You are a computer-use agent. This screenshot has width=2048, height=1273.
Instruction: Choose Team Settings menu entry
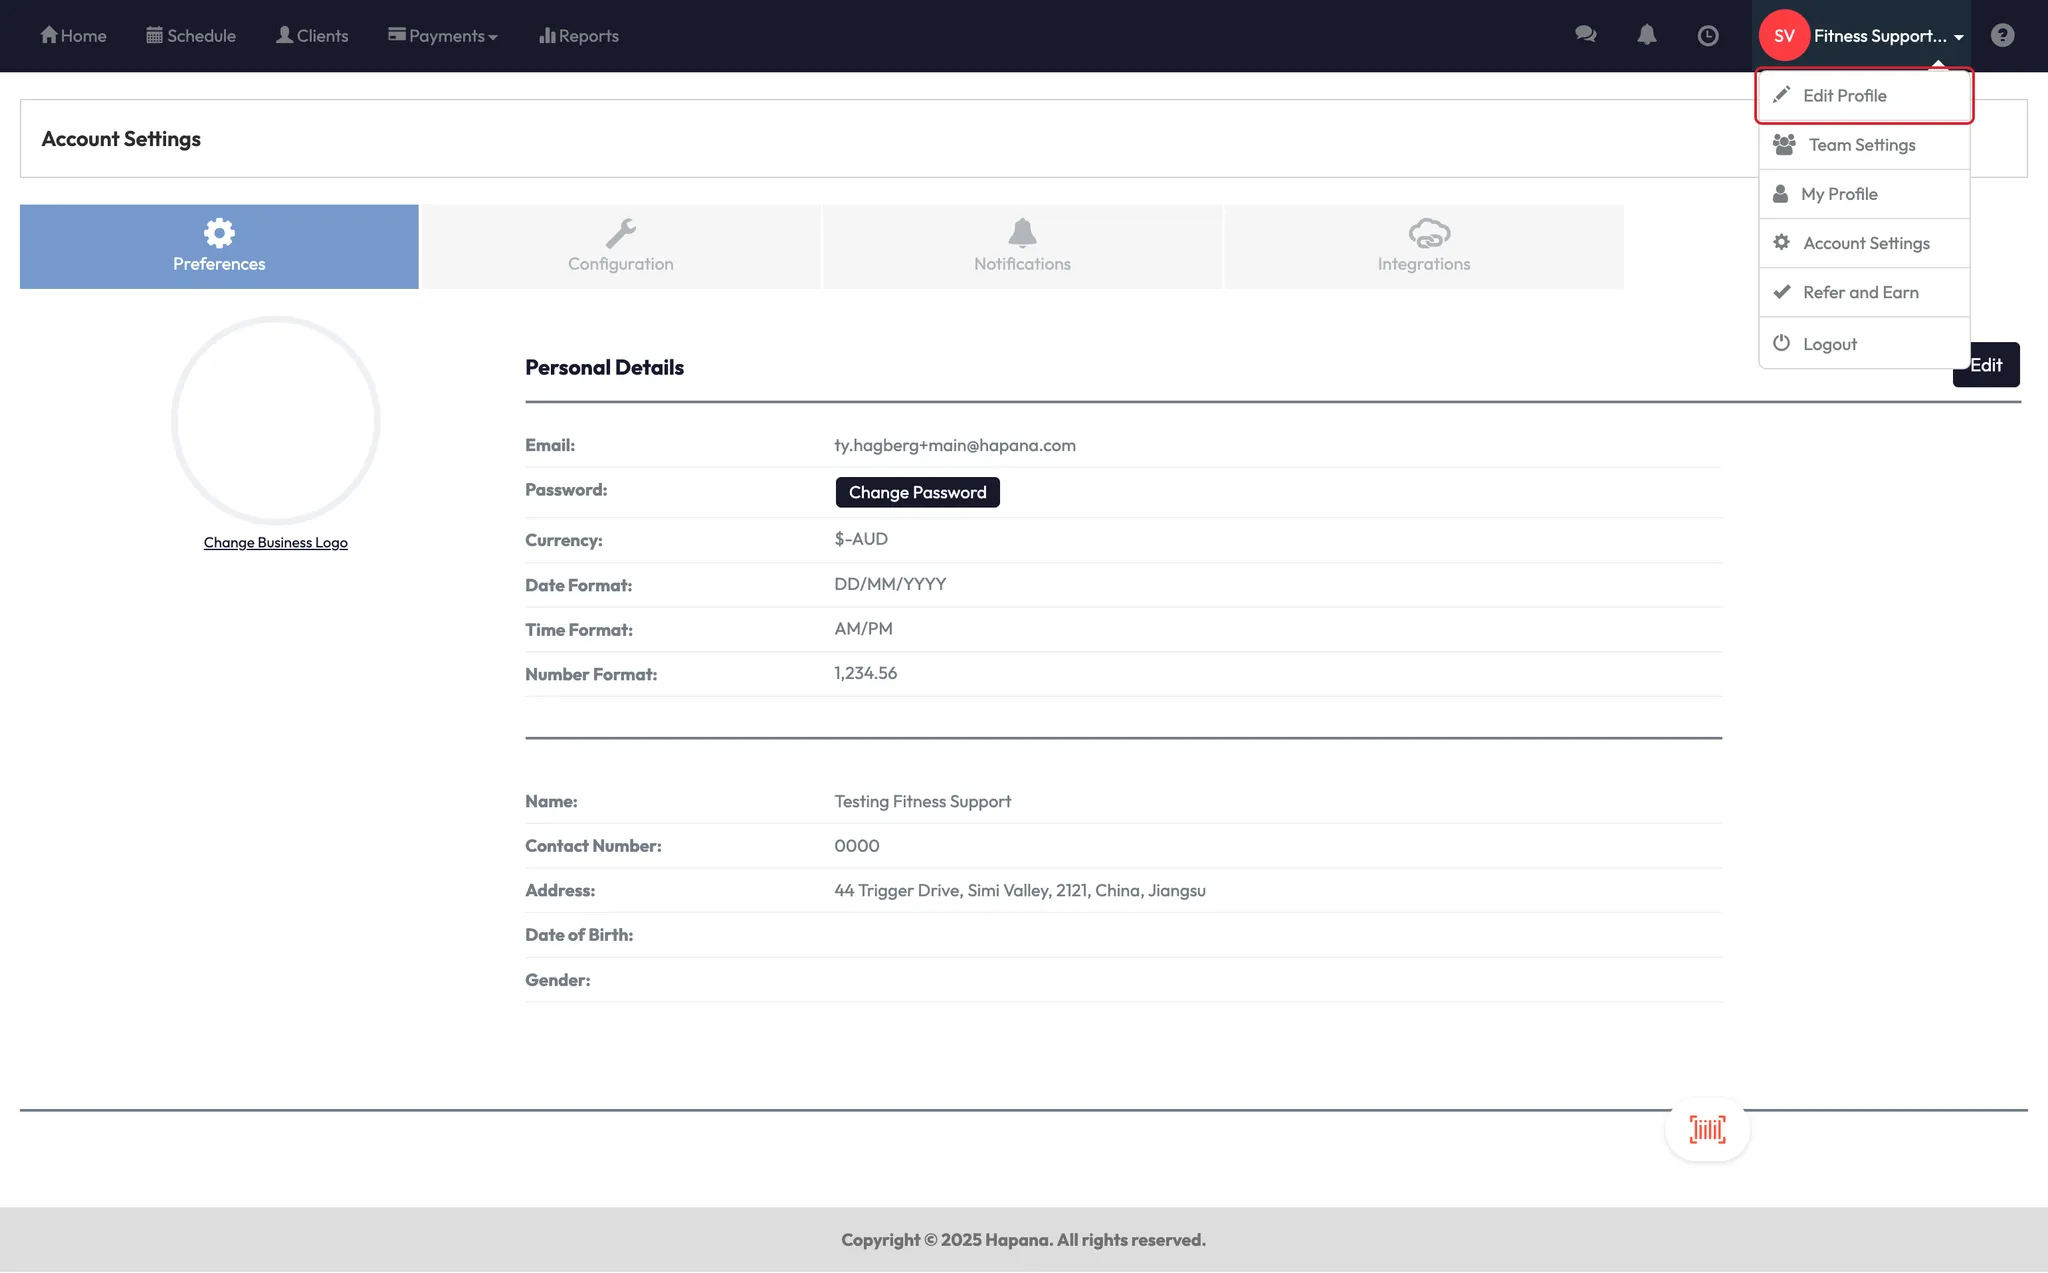(1861, 145)
